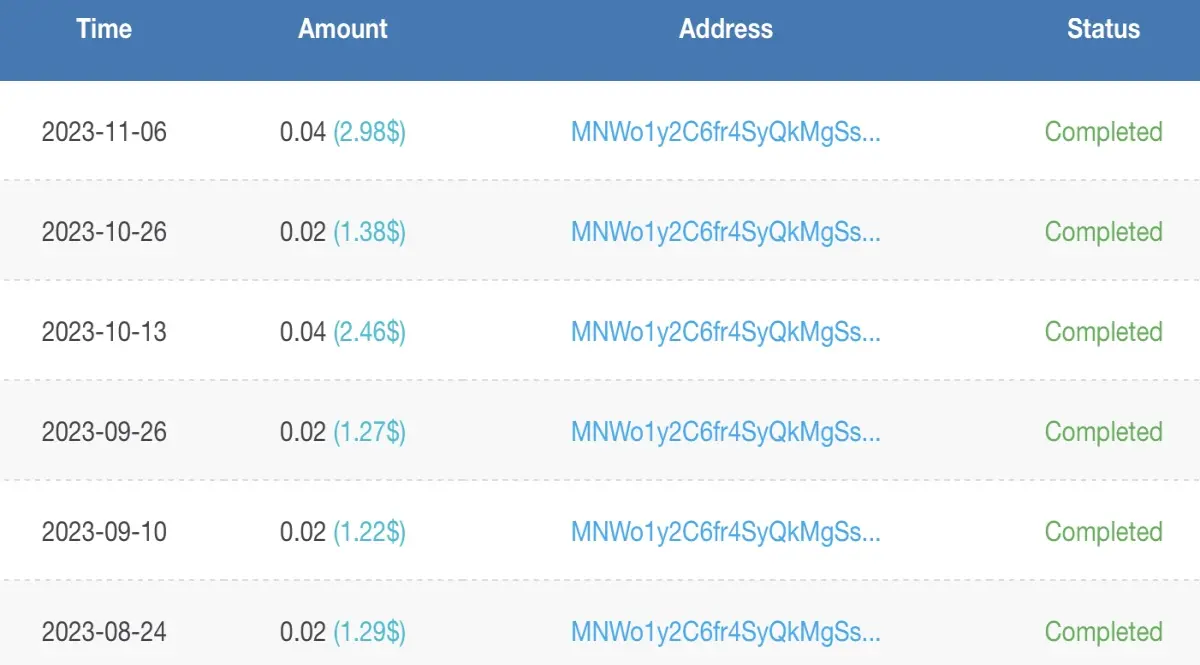Click the Status column header
The width and height of the screenshot is (1200, 665).
[x=1103, y=29]
